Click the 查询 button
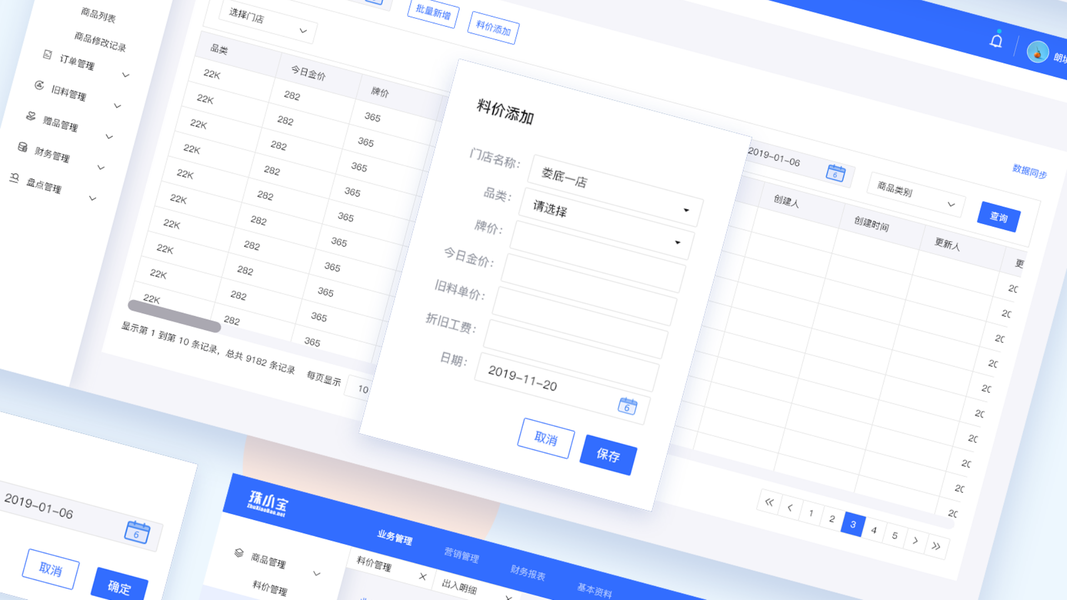Image resolution: width=1067 pixels, height=600 pixels. [x=998, y=217]
